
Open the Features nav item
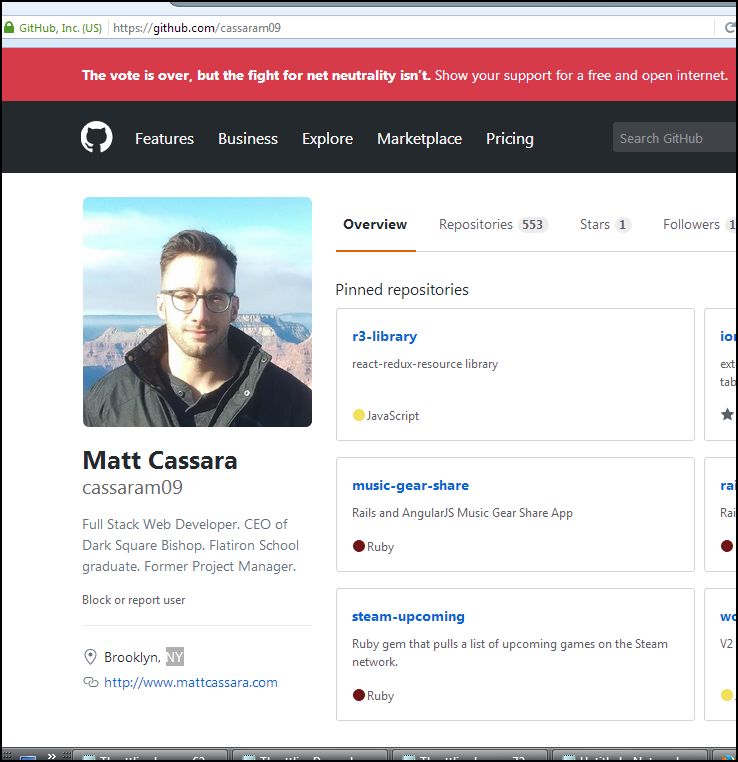pyautogui.click(x=164, y=139)
